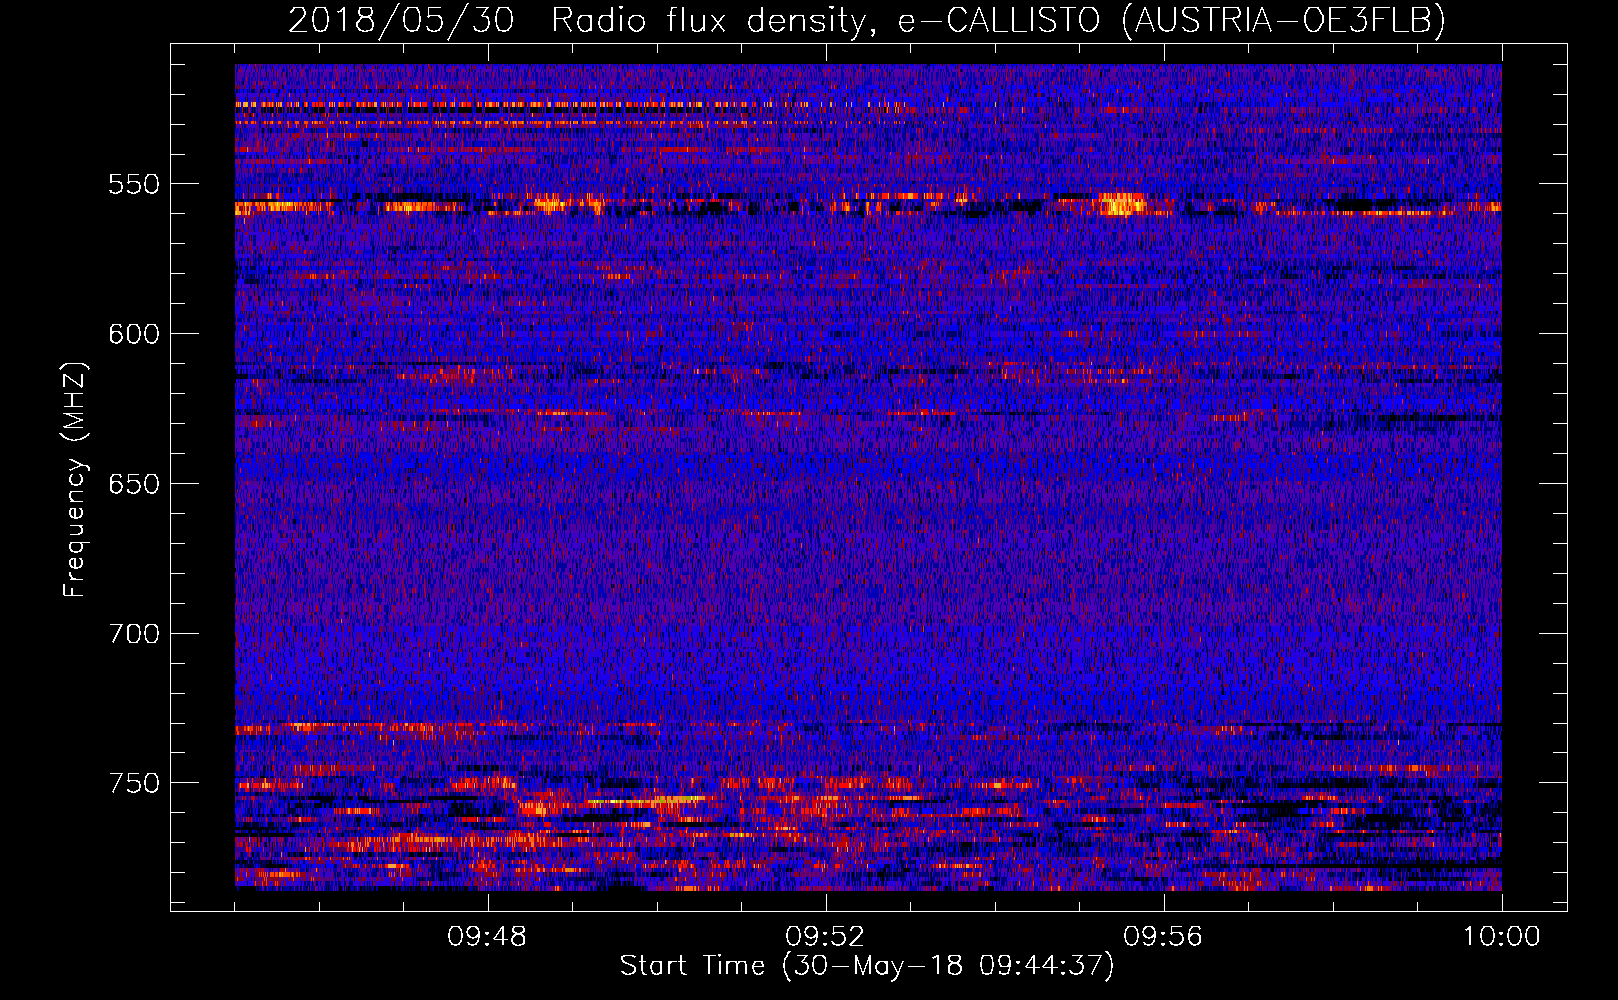The width and height of the screenshot is (1618, 1000).
Task: Click the 750 frequency tick label
Action: (x=134, y=783)
